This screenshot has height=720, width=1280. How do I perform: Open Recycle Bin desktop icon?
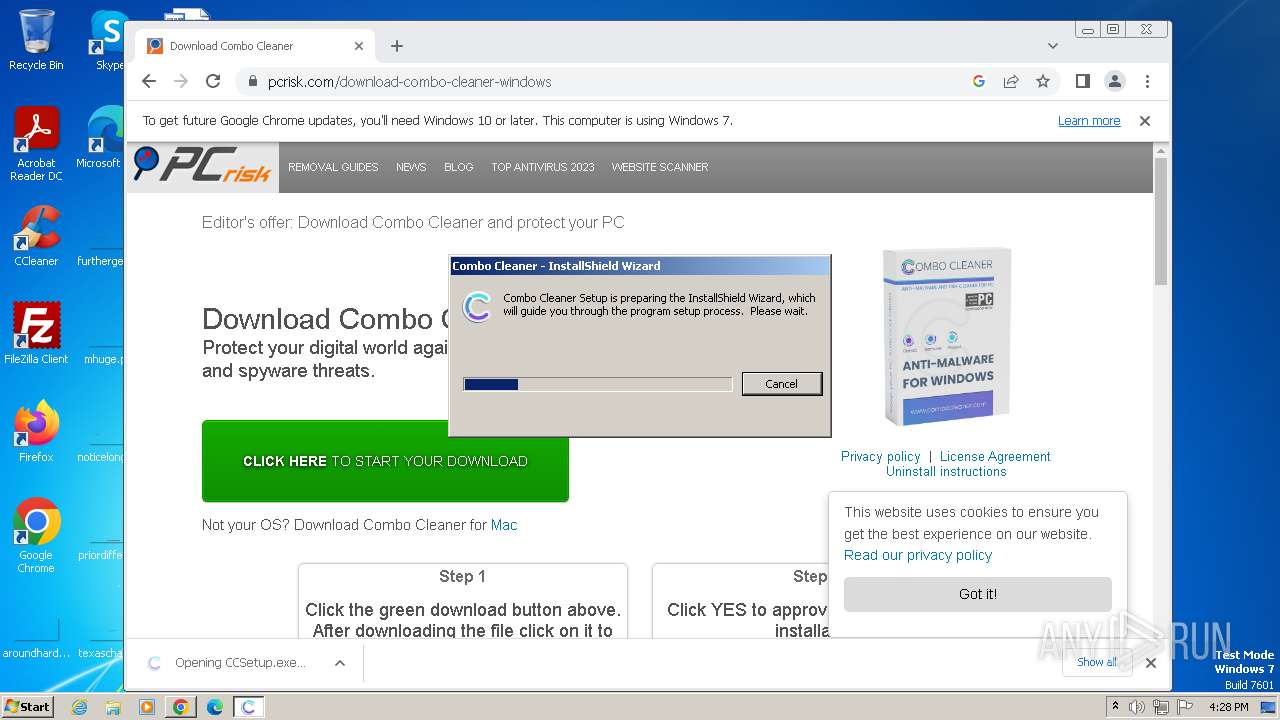click(x=36, y=40)
